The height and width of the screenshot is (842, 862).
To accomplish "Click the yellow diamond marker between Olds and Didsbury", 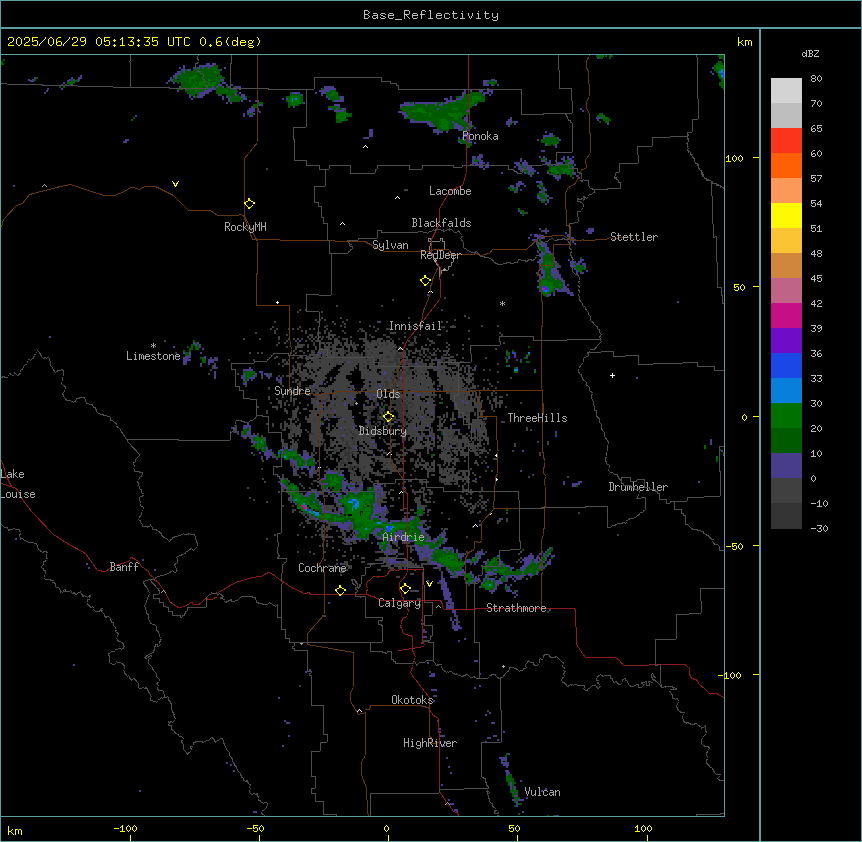I will [x=389, y=417].
